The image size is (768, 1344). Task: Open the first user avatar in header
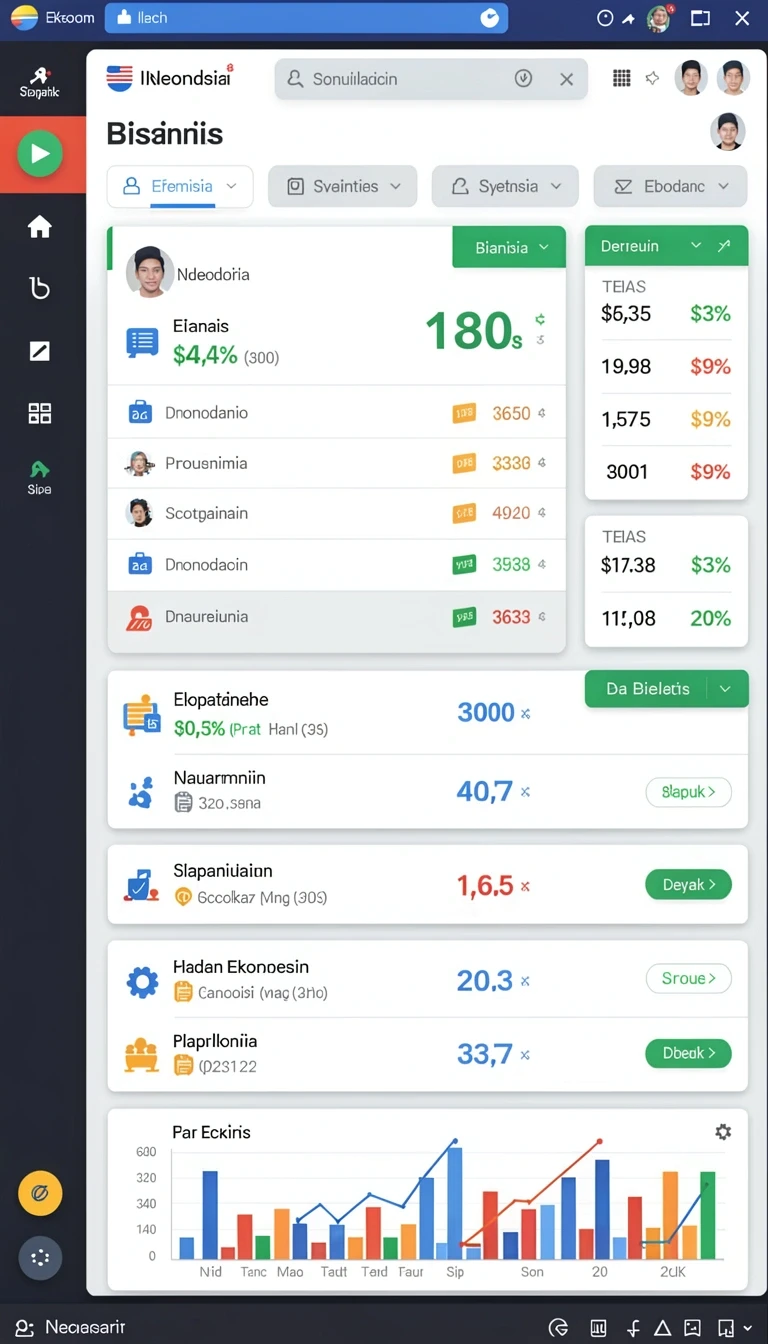(x=691, y=78)
